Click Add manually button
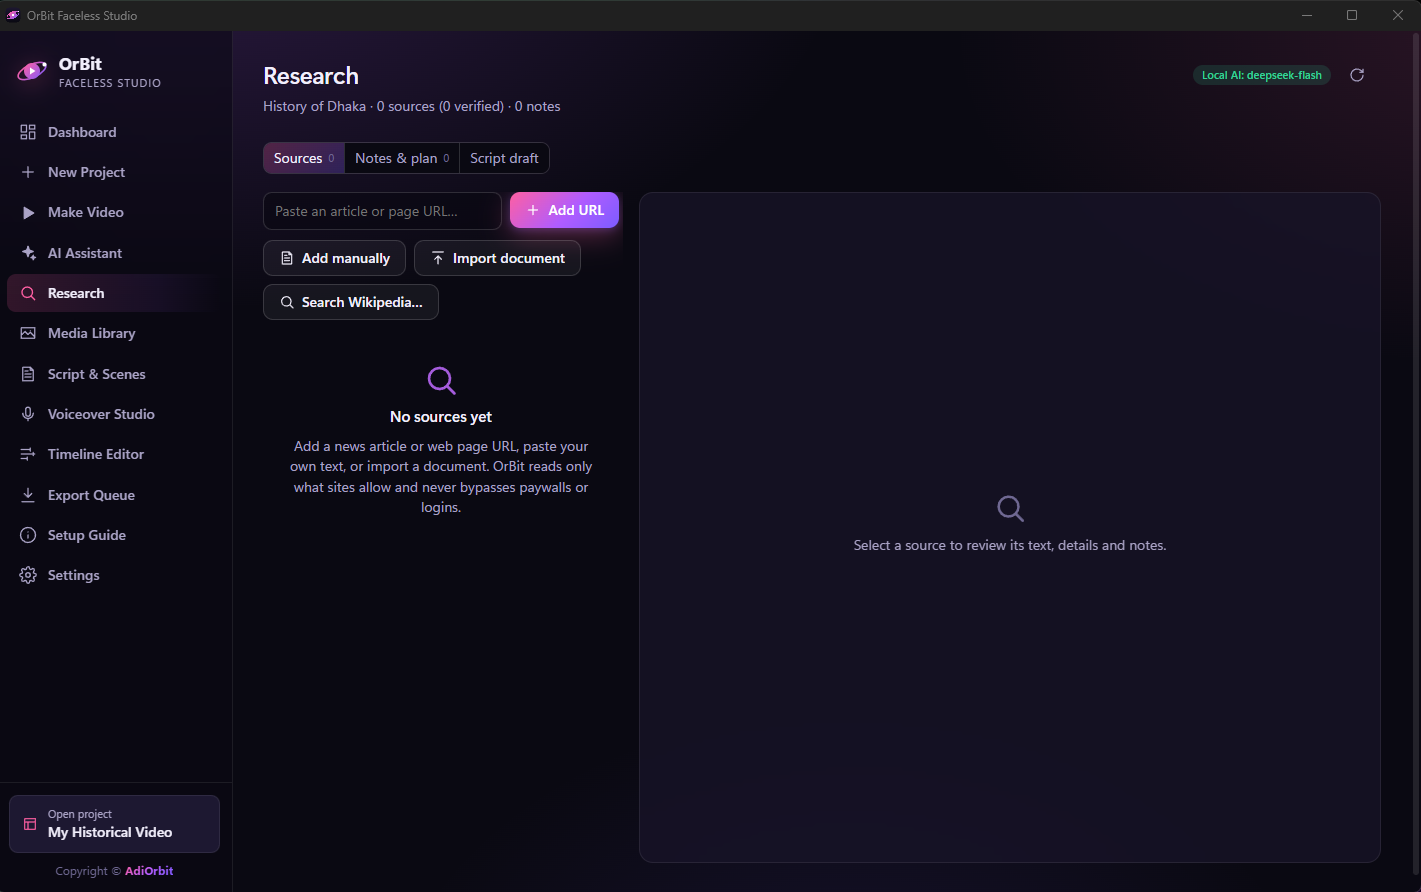 tap(334, 258)
